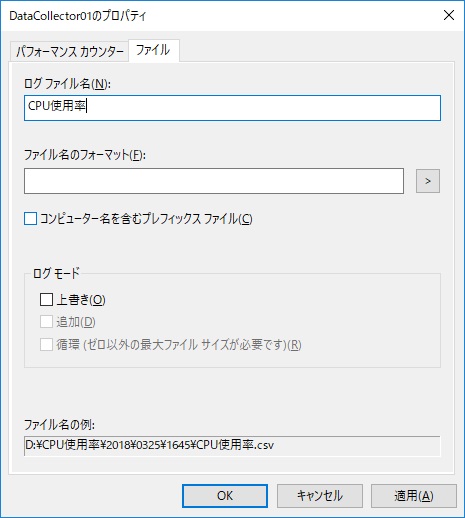This screenshot has width=465, height=518.
Task: Click the ファイル名のフォーマット(F) label
Action: click(x=85, y=155)
